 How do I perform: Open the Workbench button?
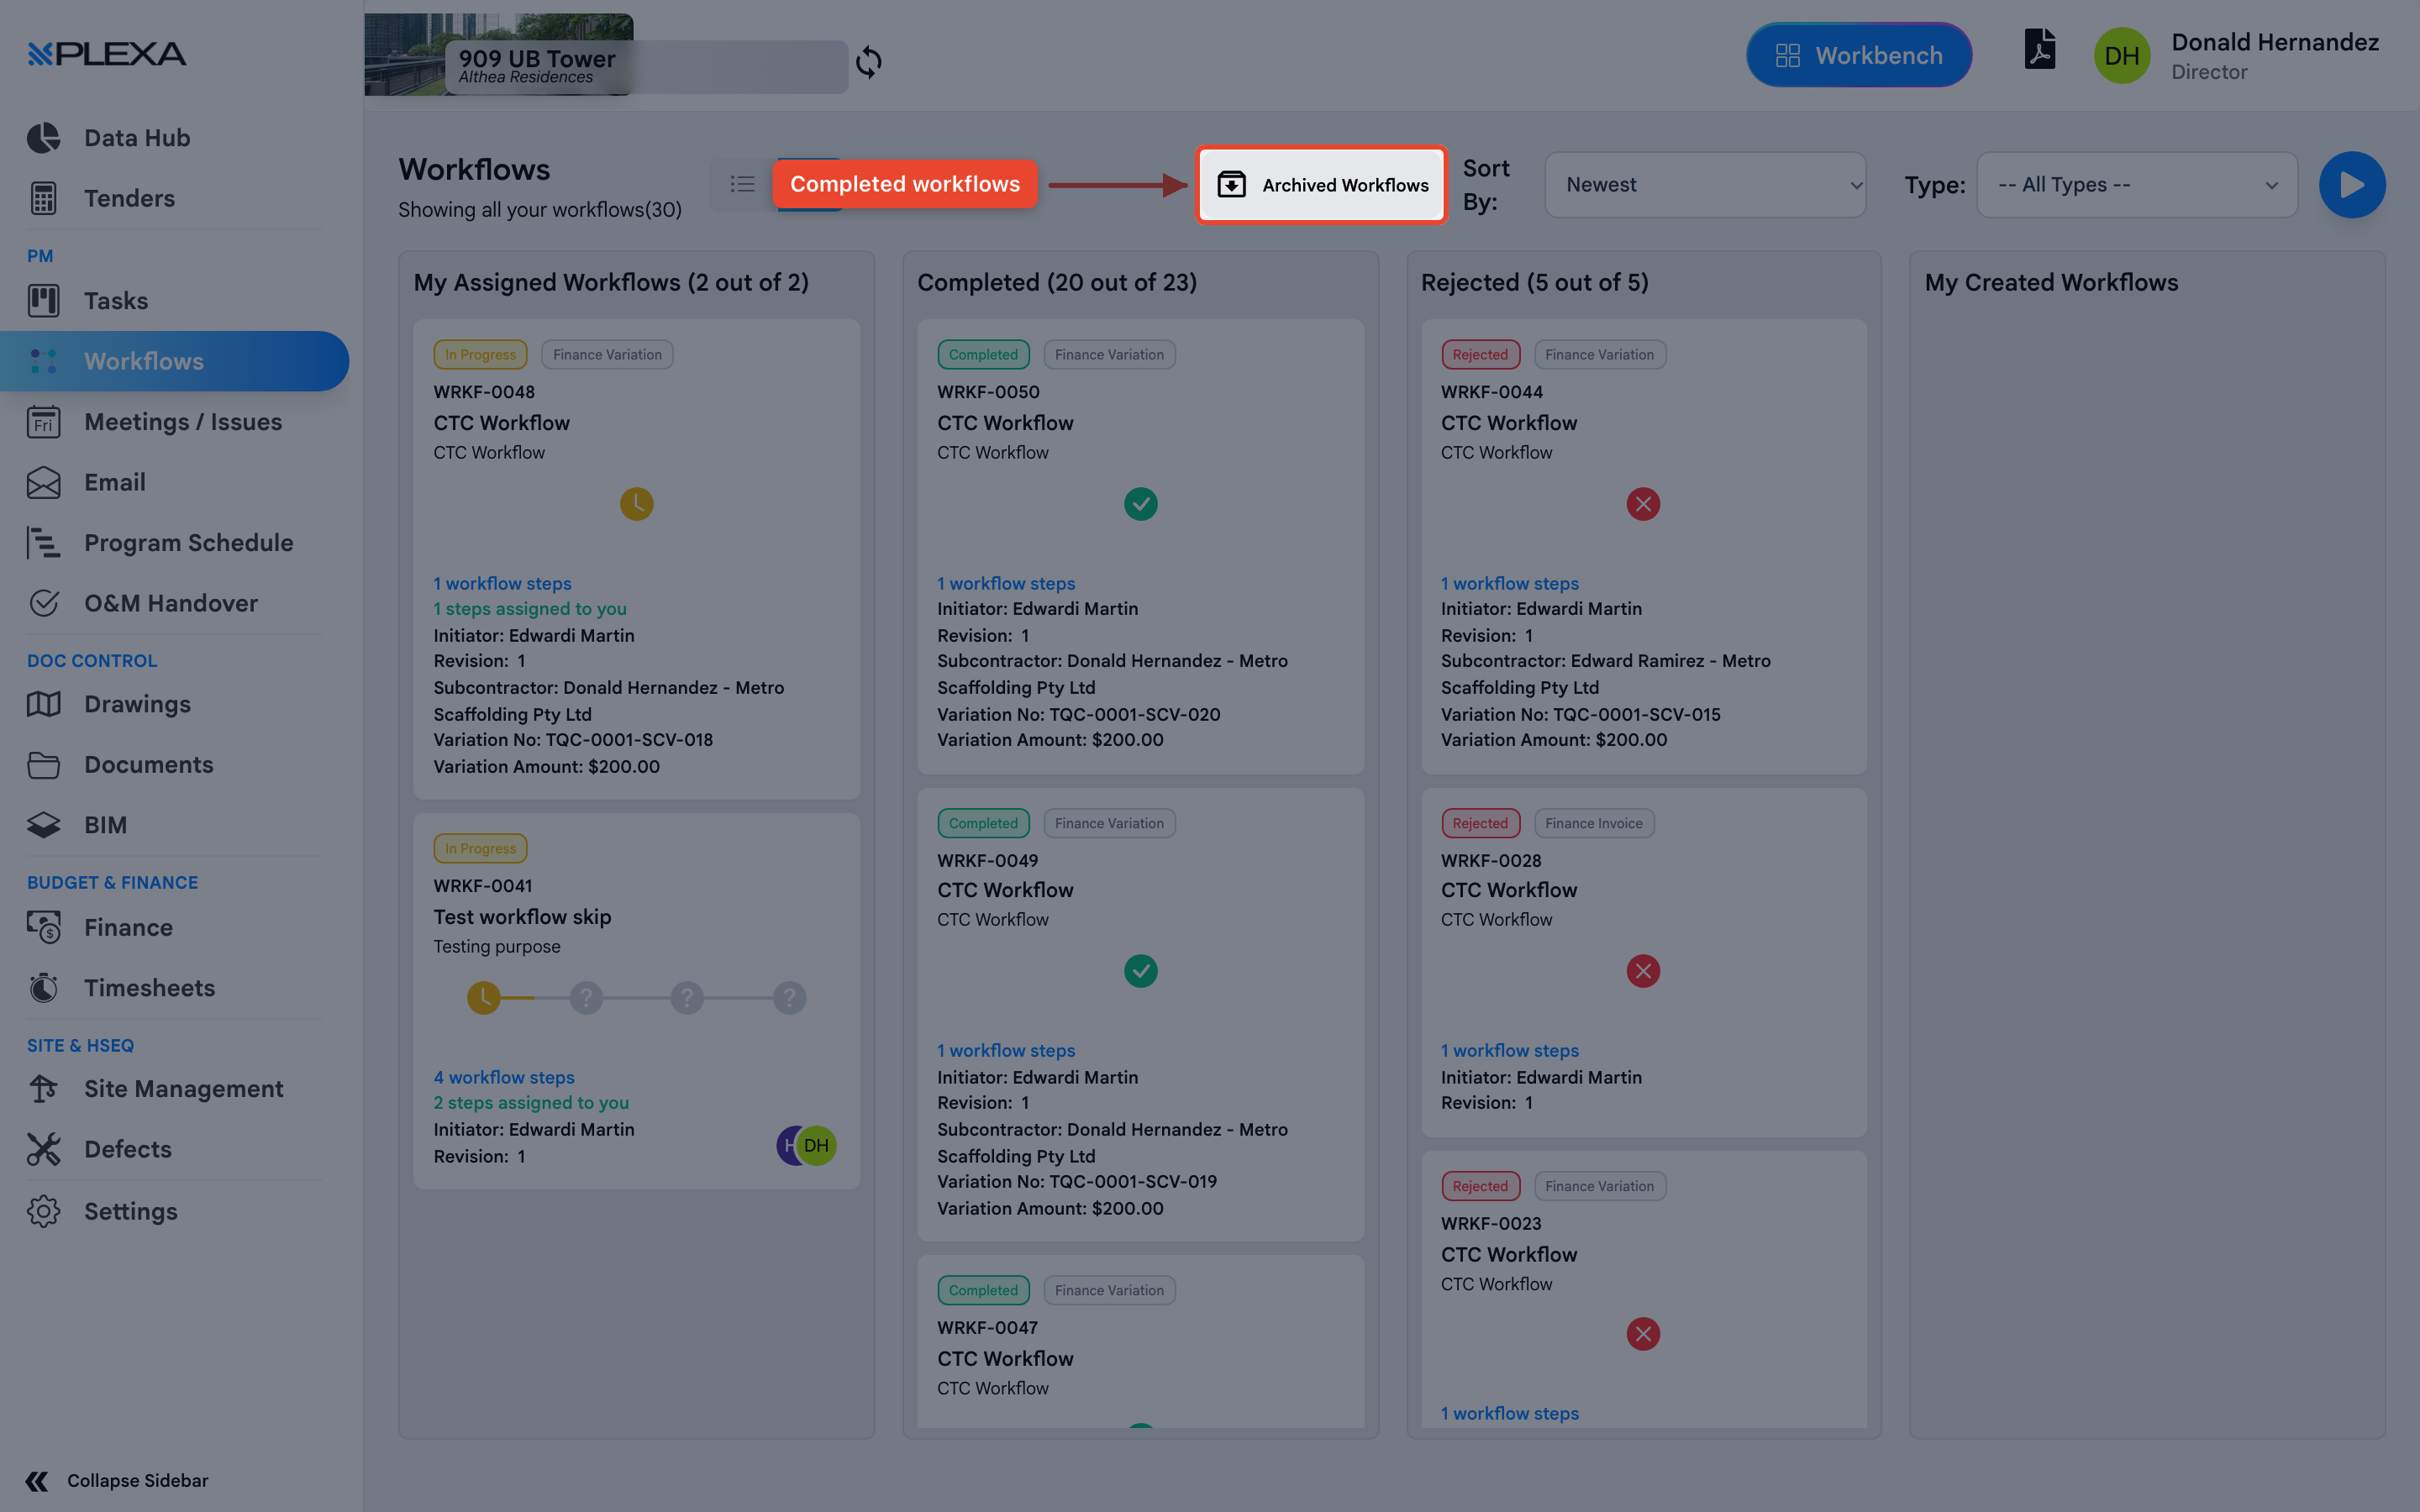(x=1859, y=55)
